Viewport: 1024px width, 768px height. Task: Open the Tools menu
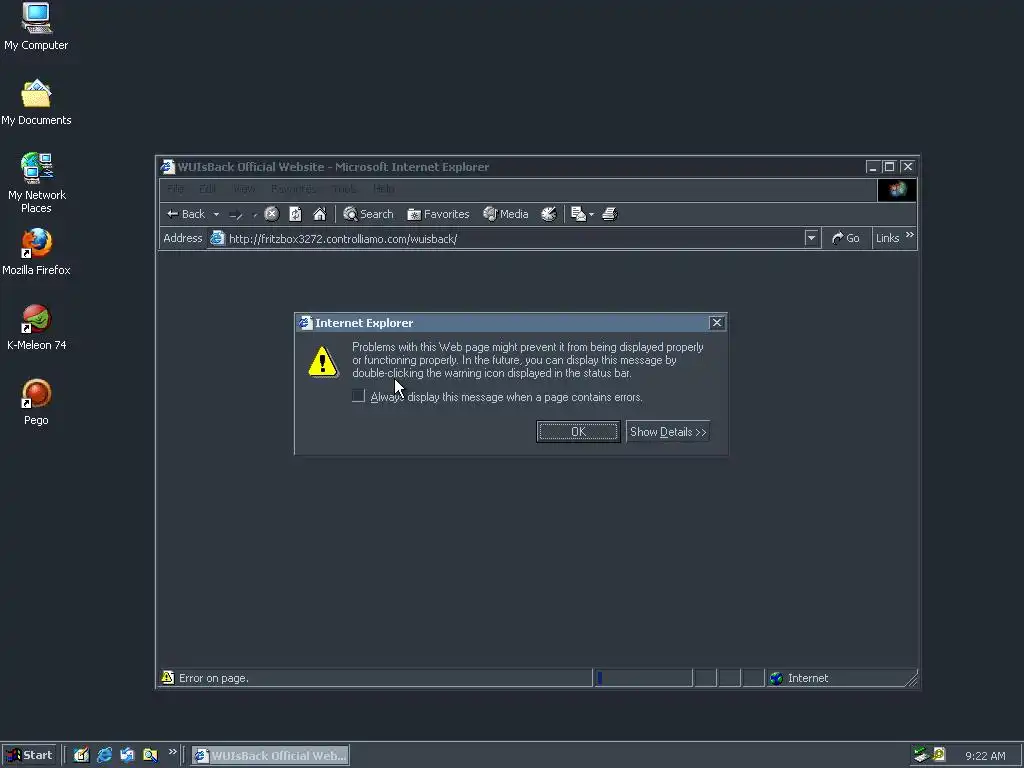tap(344, 189)
